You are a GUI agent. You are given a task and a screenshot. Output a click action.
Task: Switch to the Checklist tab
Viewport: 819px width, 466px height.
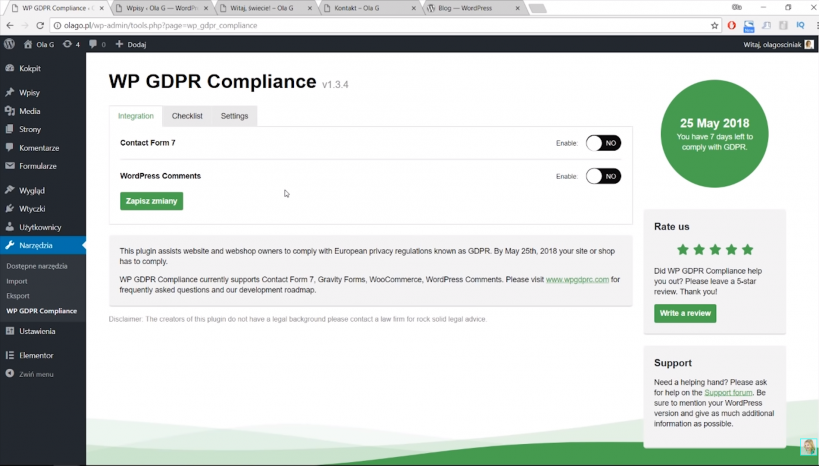[x=187, y=116]
